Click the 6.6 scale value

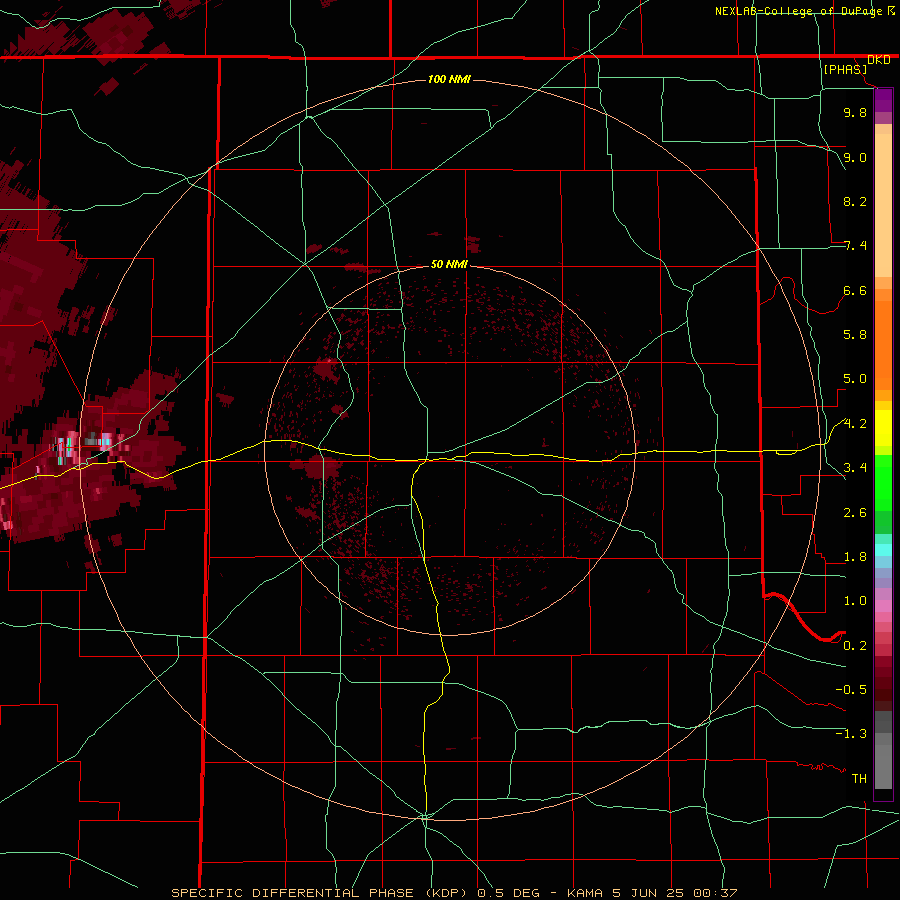pos(855,290)
